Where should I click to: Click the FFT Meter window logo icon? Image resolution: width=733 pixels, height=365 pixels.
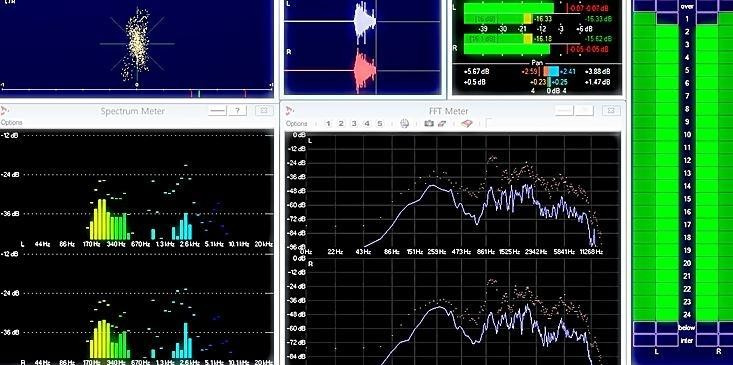pos(290,110)
